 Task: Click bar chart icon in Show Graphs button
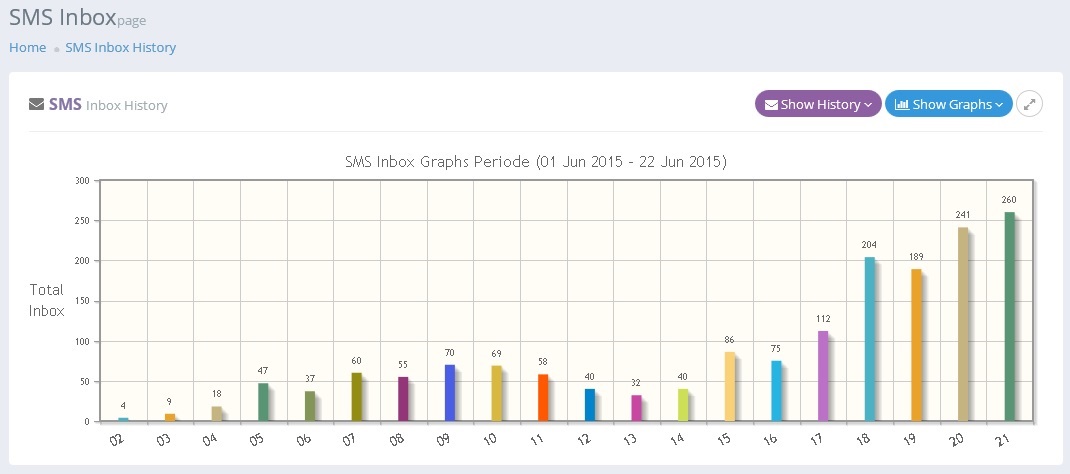pos(901,105)
